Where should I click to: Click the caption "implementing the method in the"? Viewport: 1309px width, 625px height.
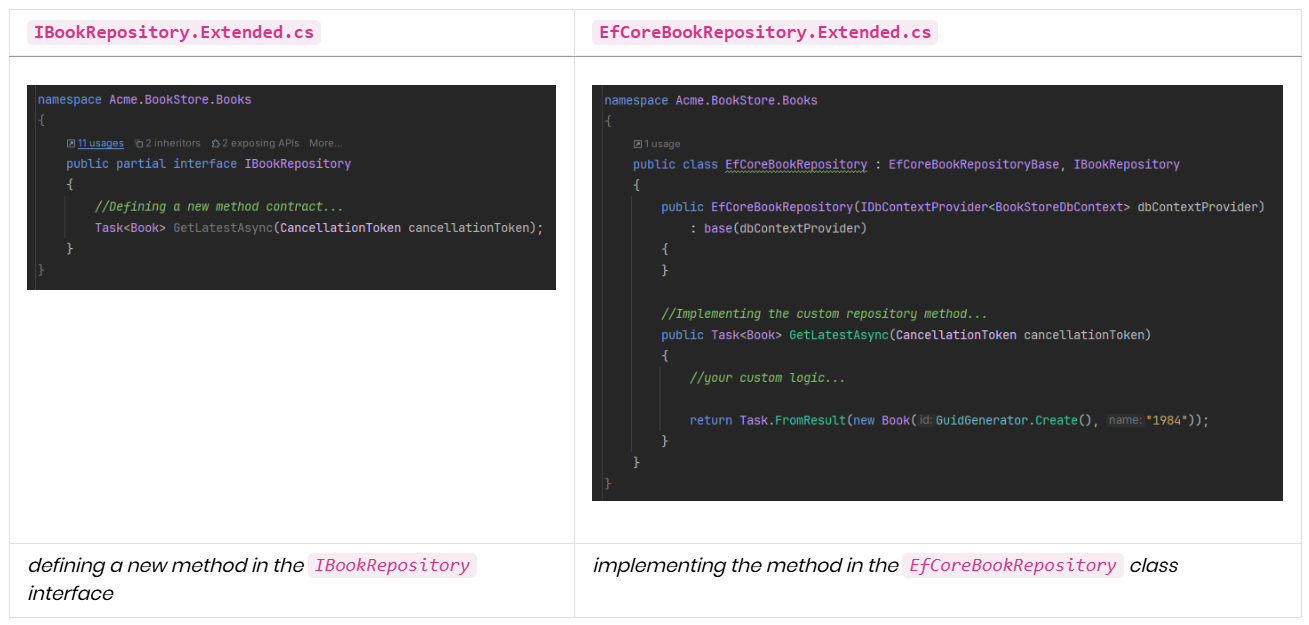(x=746, y=565)
